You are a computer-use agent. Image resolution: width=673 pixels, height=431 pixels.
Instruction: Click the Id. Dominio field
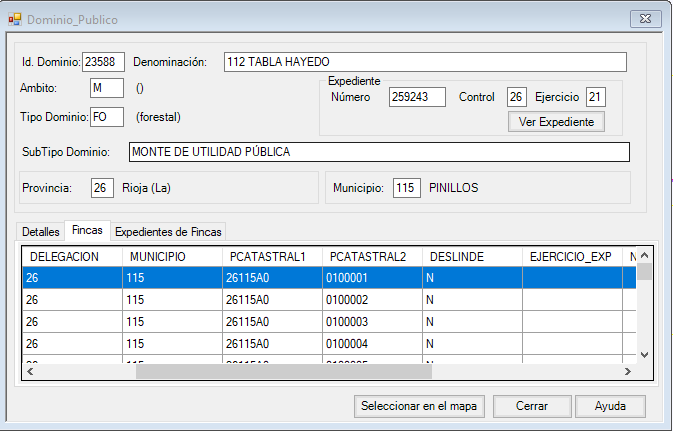(x=104, y=62)
